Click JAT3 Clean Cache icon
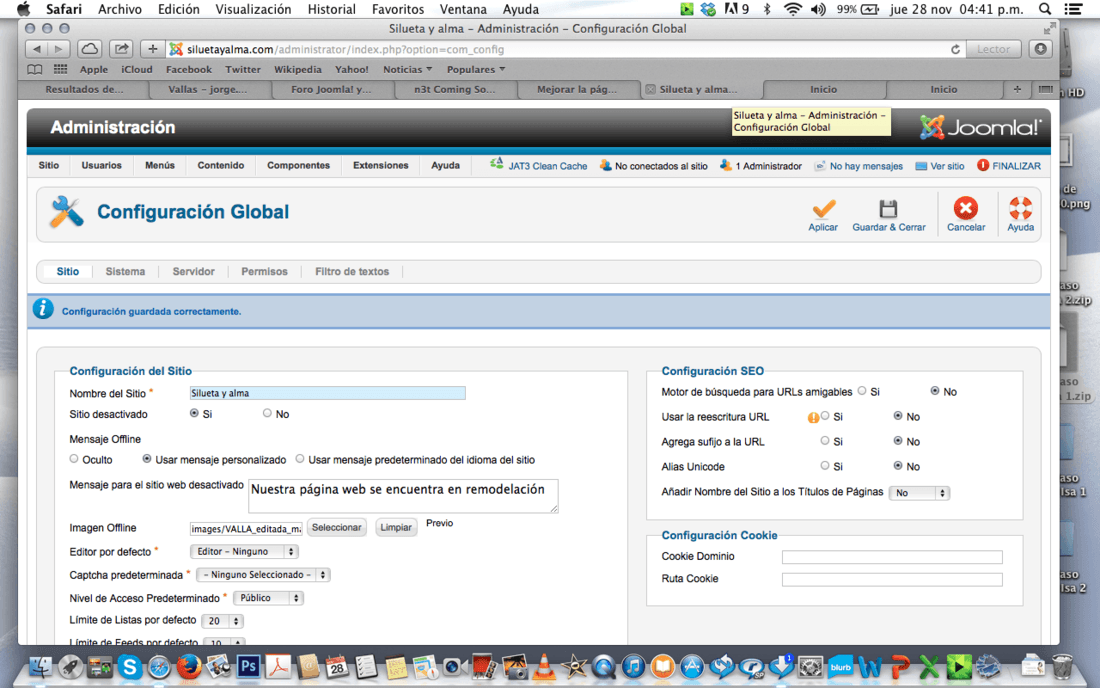 [x=497, y=164]
